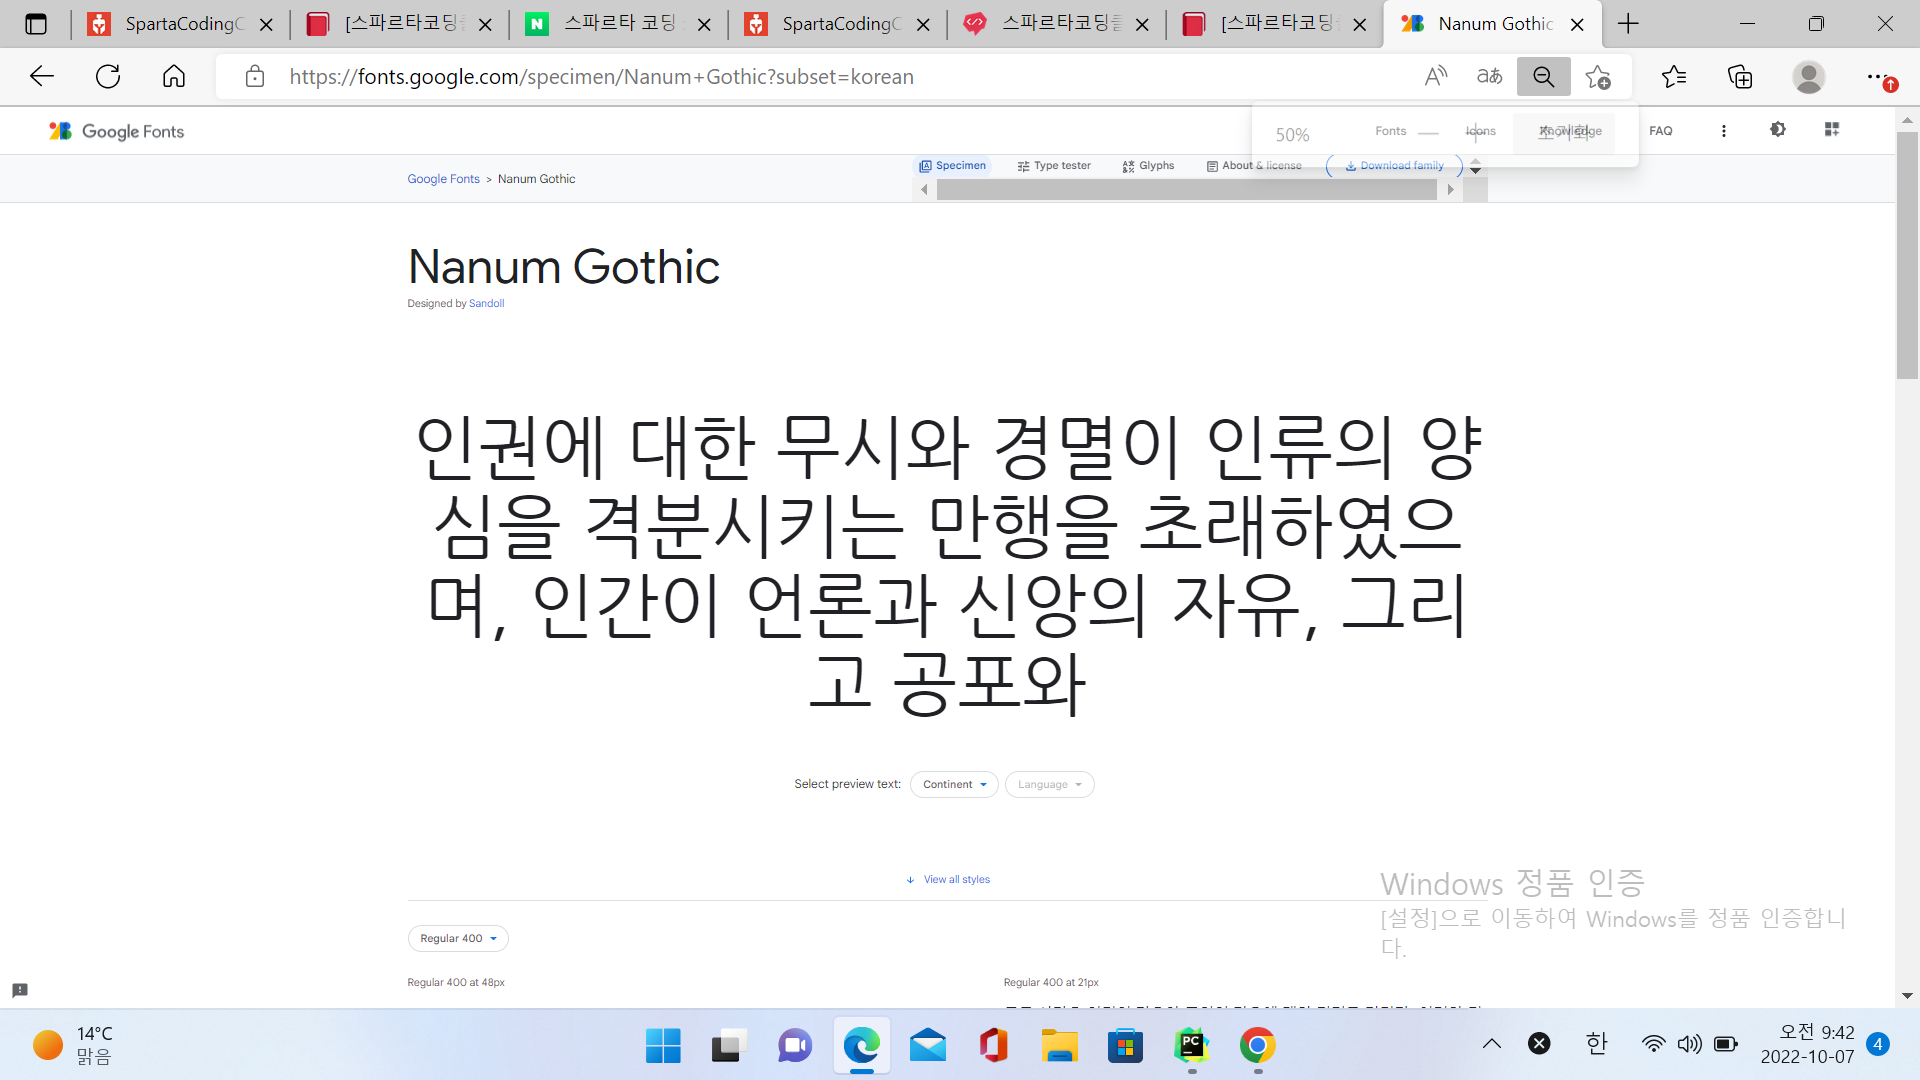Viewport: 1920px width, 1080px height.
Task: Toggle the dark theme icon in header
Action: click(1777, 130)
